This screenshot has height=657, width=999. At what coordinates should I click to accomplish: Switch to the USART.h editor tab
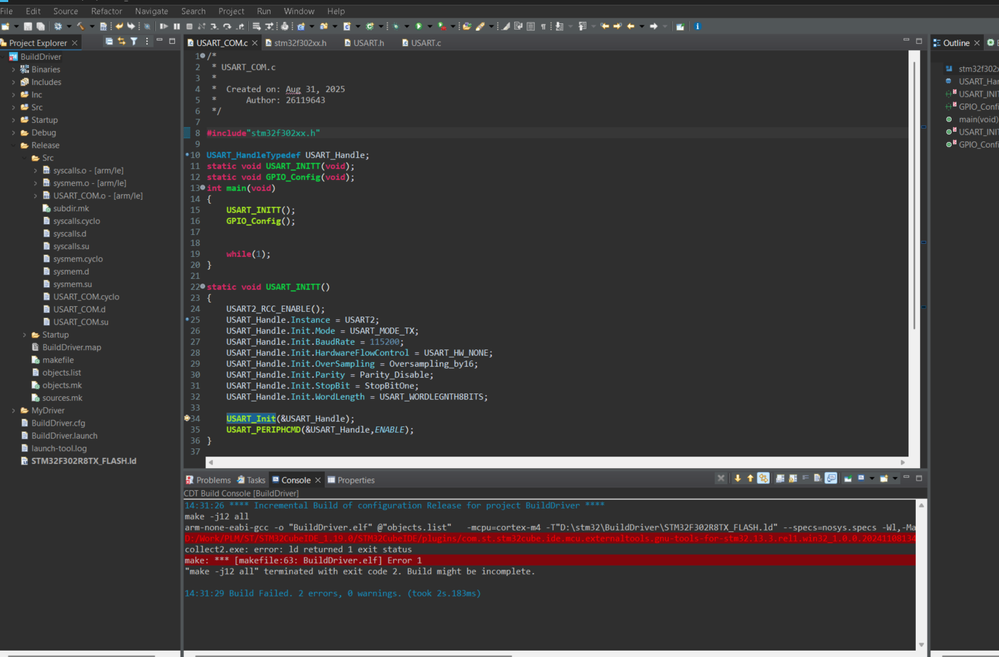pos(367,43)
